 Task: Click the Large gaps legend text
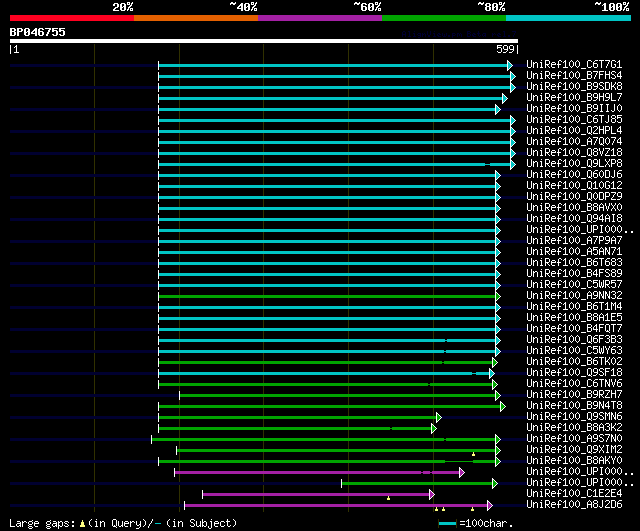click(x=123, y=524)
